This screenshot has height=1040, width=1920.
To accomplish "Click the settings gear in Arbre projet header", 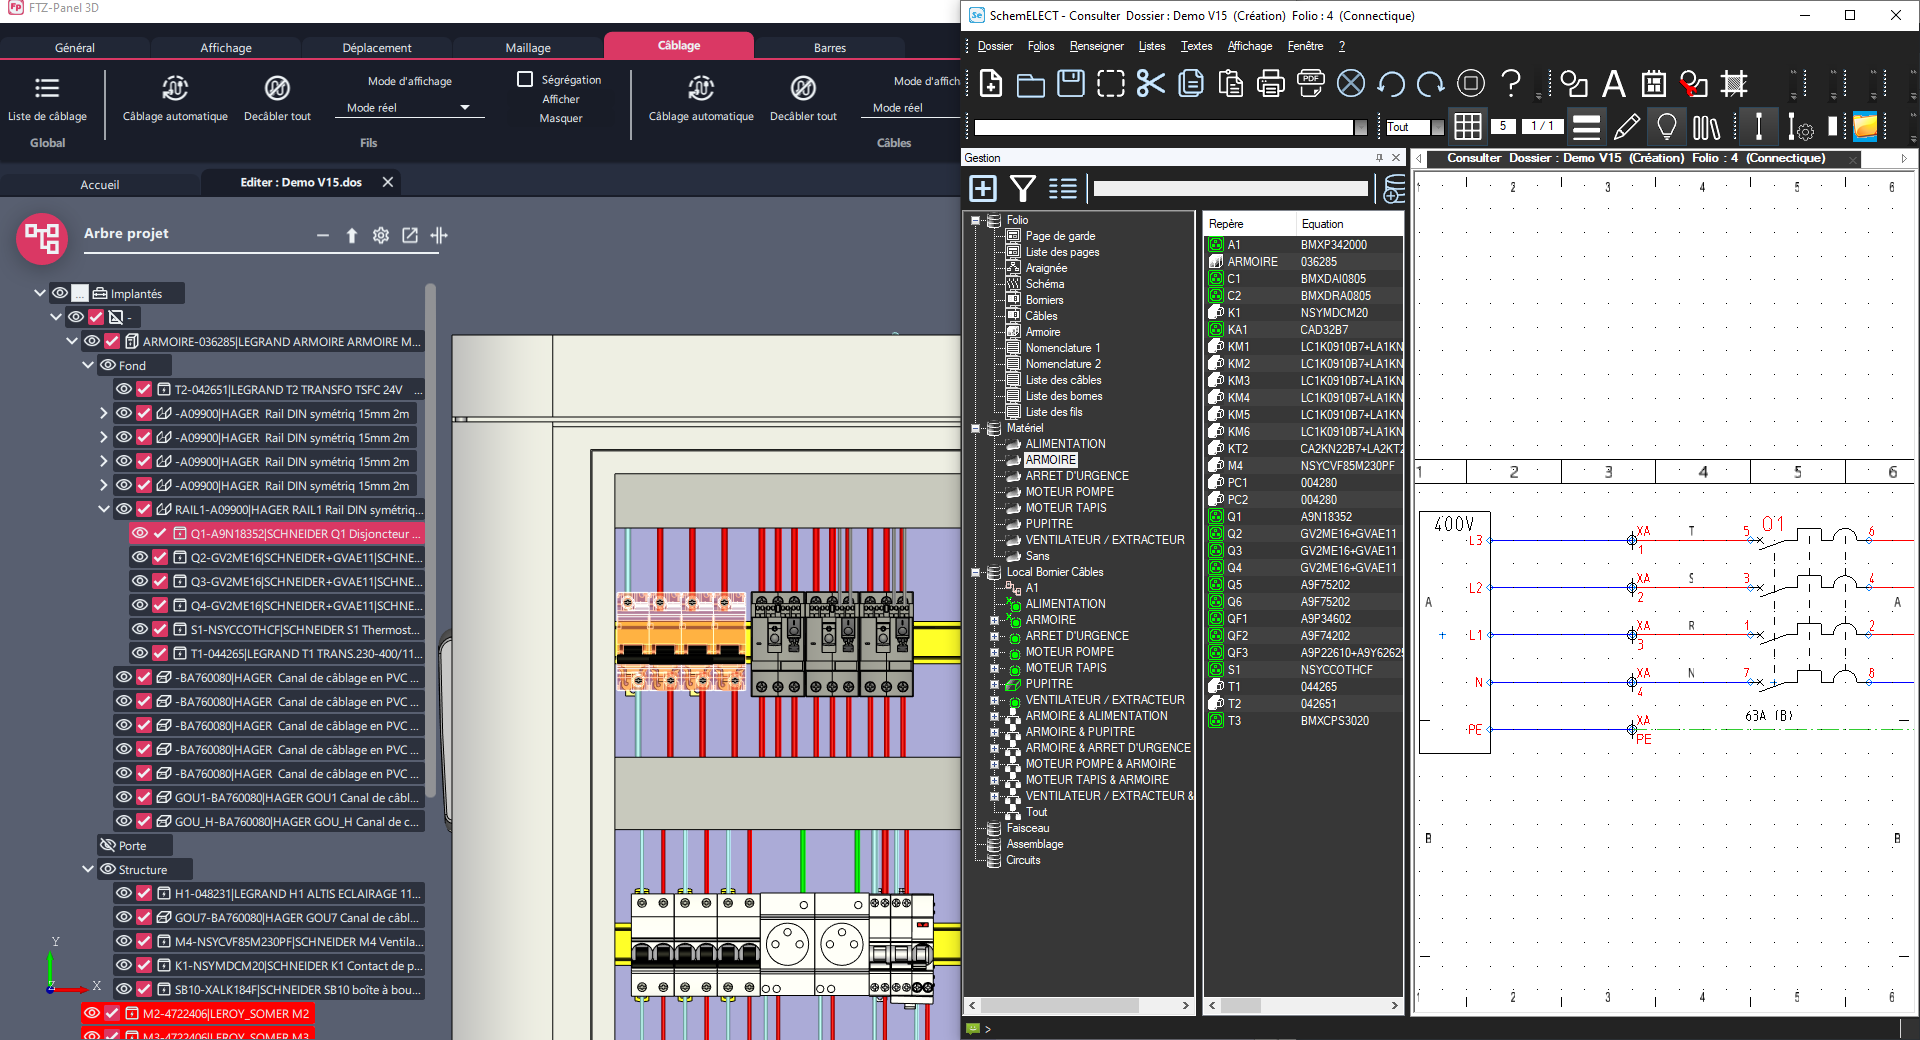I will (381, 235).
